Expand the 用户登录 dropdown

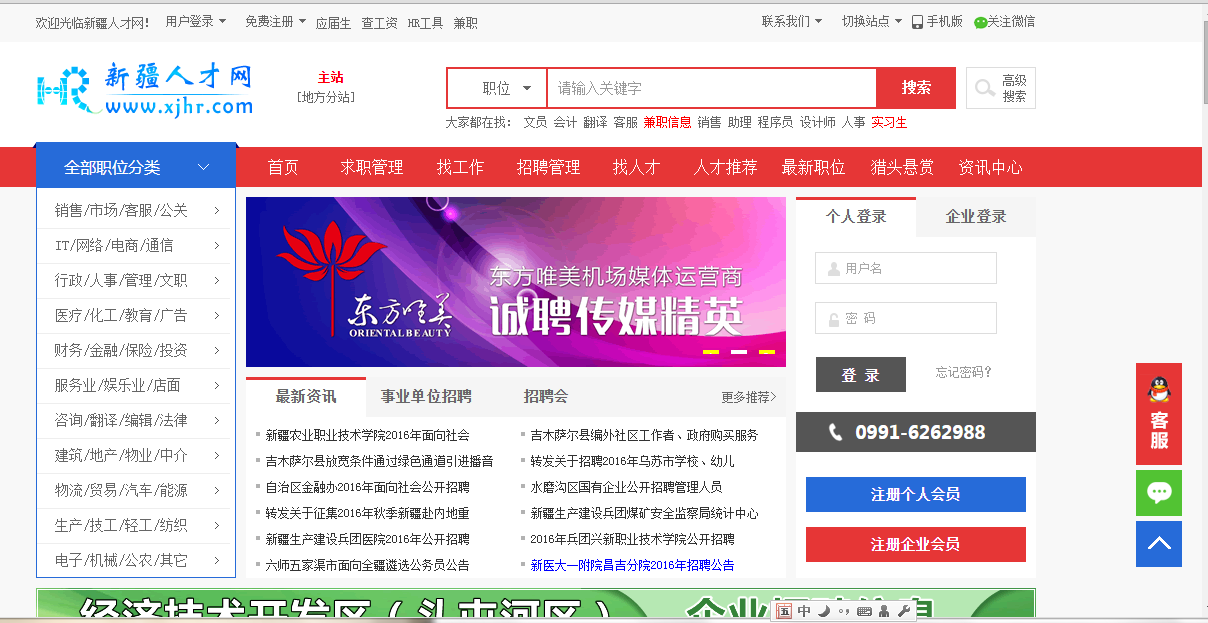[x=196, y=21]
